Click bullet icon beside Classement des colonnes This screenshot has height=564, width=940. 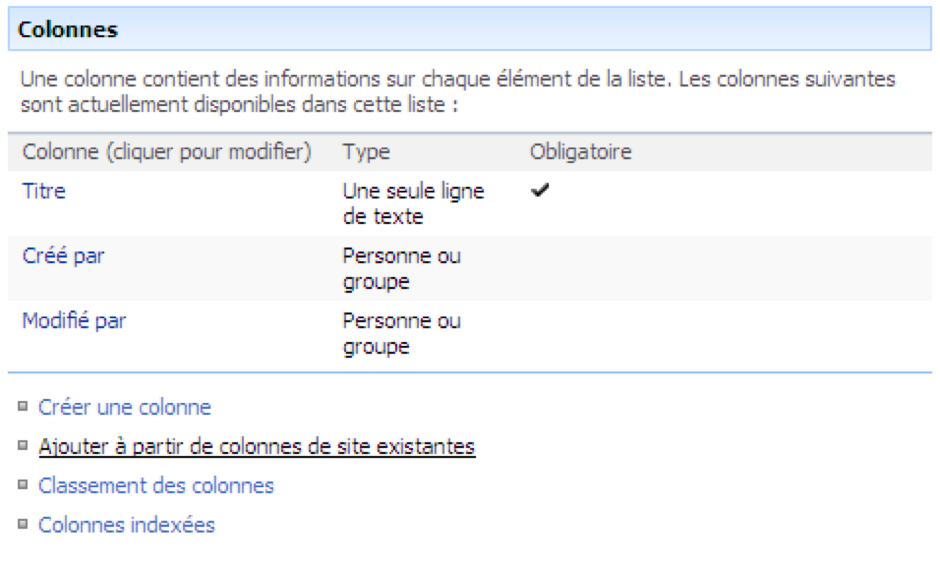(23, 485)
